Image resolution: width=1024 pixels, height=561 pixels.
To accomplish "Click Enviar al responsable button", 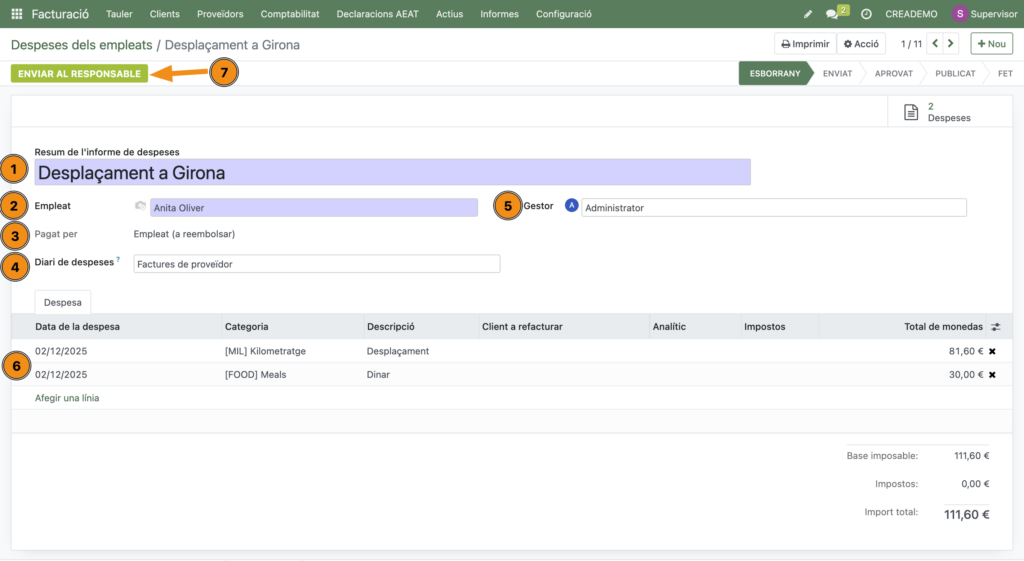I will pyautogui.click(x=79, y=74).
